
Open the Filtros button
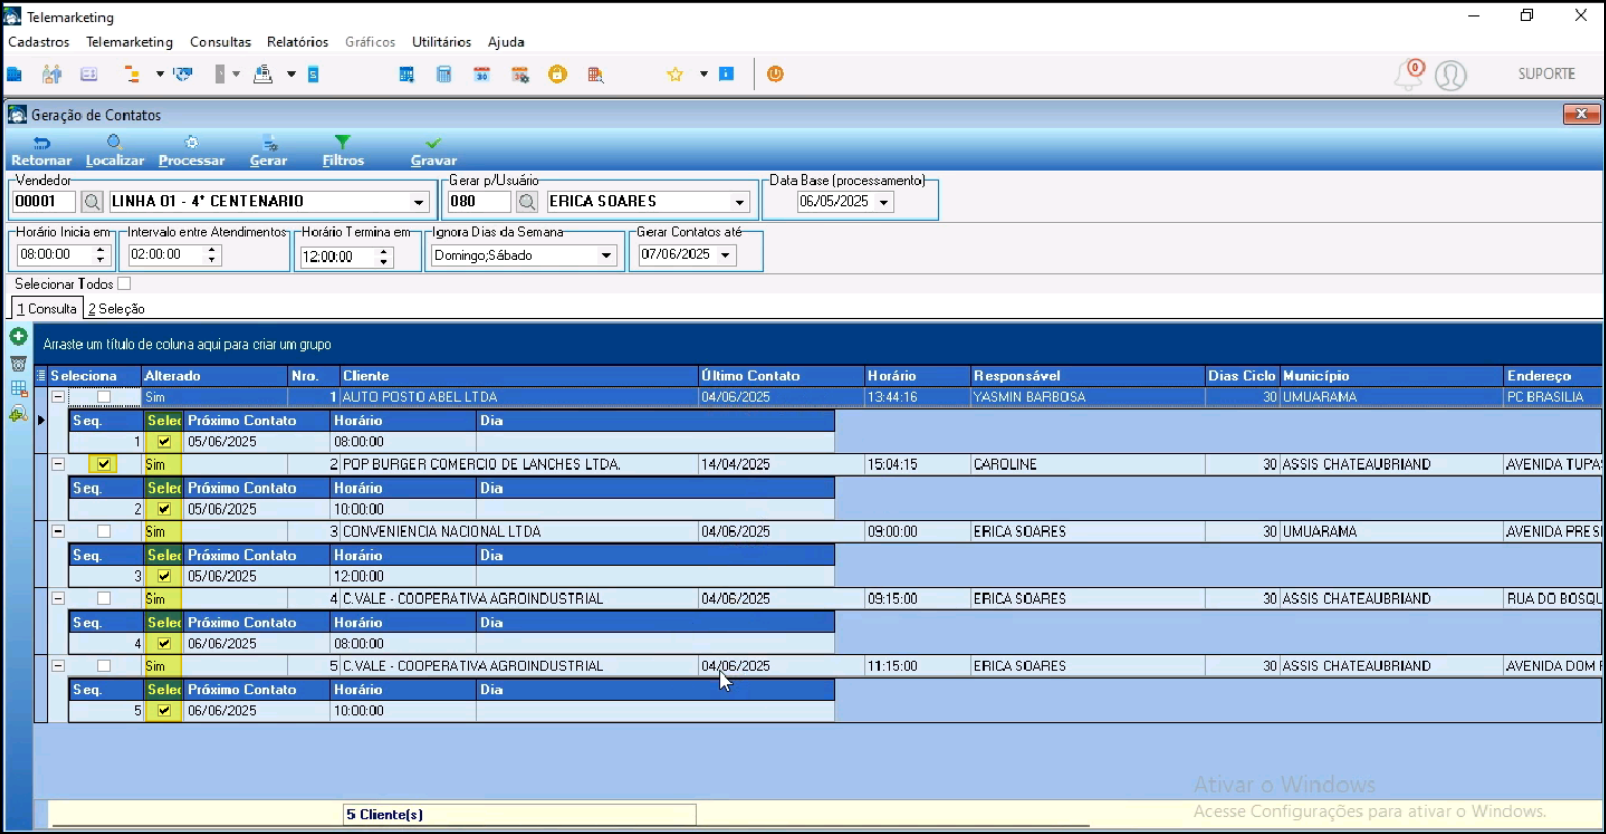pyautogui.click(x=343, y=151)
